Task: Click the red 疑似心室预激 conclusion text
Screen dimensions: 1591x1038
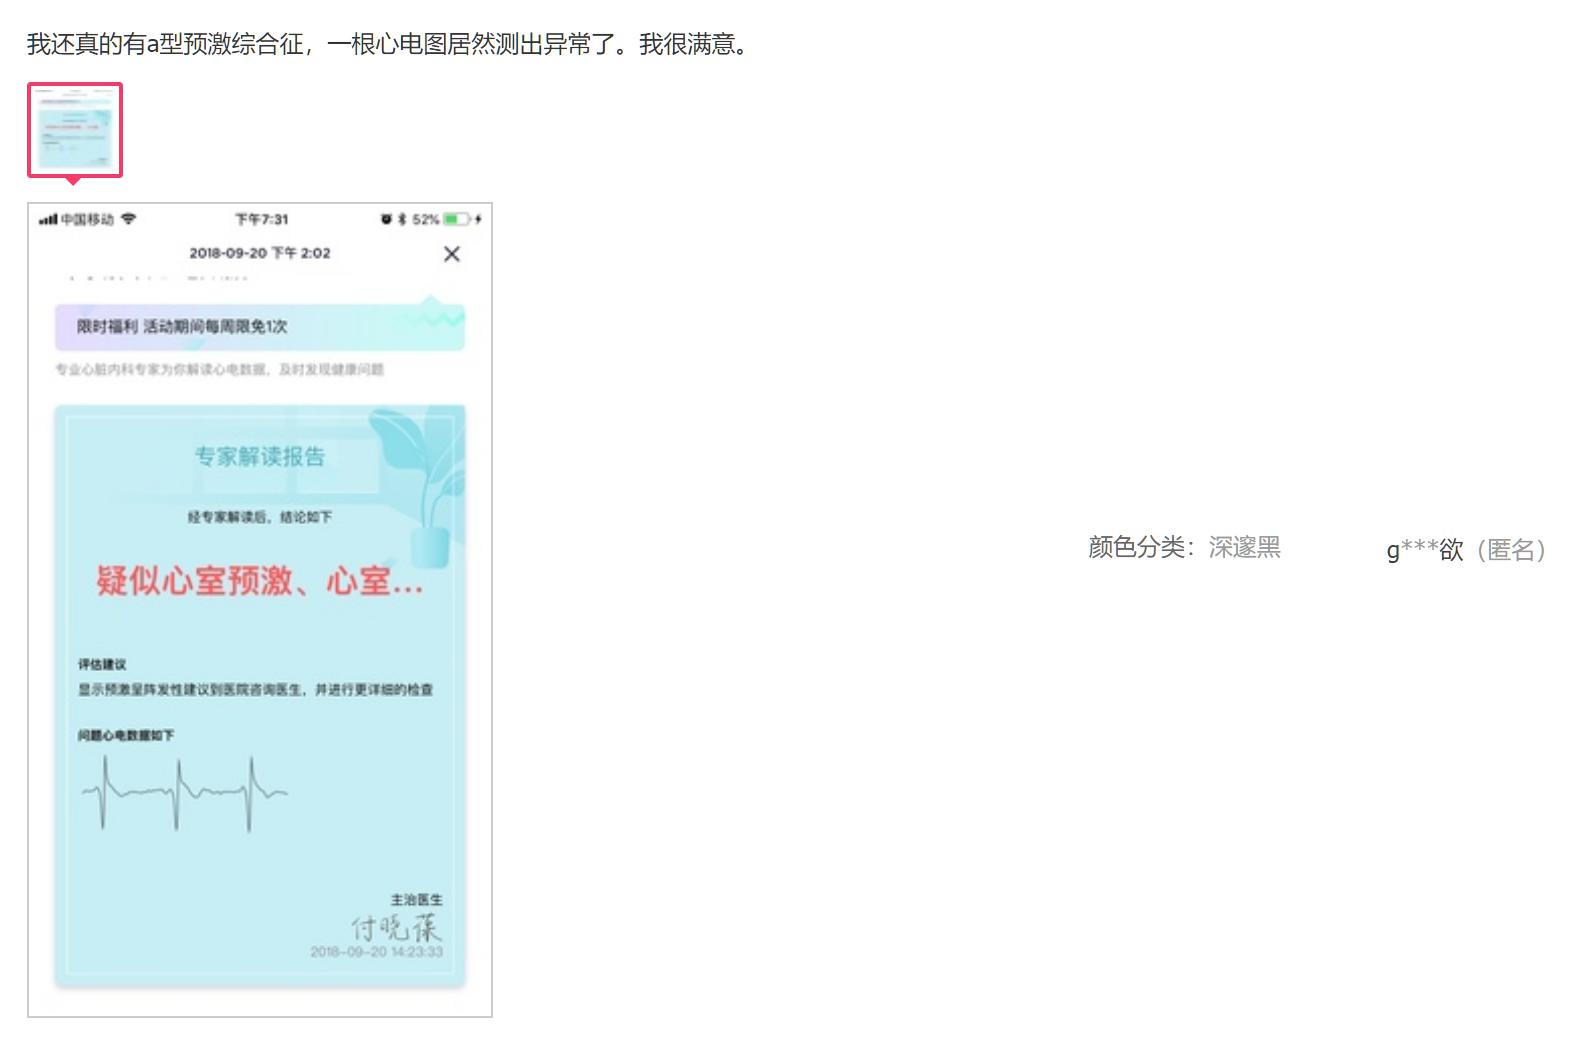Action: click(260, 580)
